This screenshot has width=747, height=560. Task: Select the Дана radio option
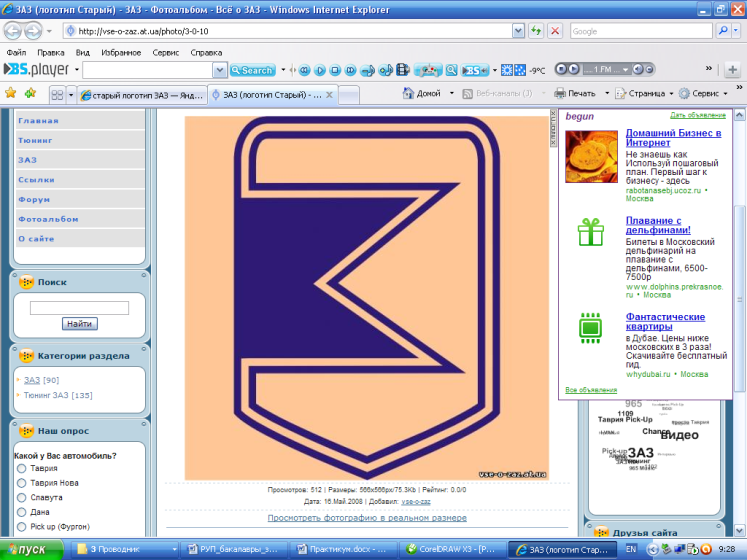click(x=21, y=512)
